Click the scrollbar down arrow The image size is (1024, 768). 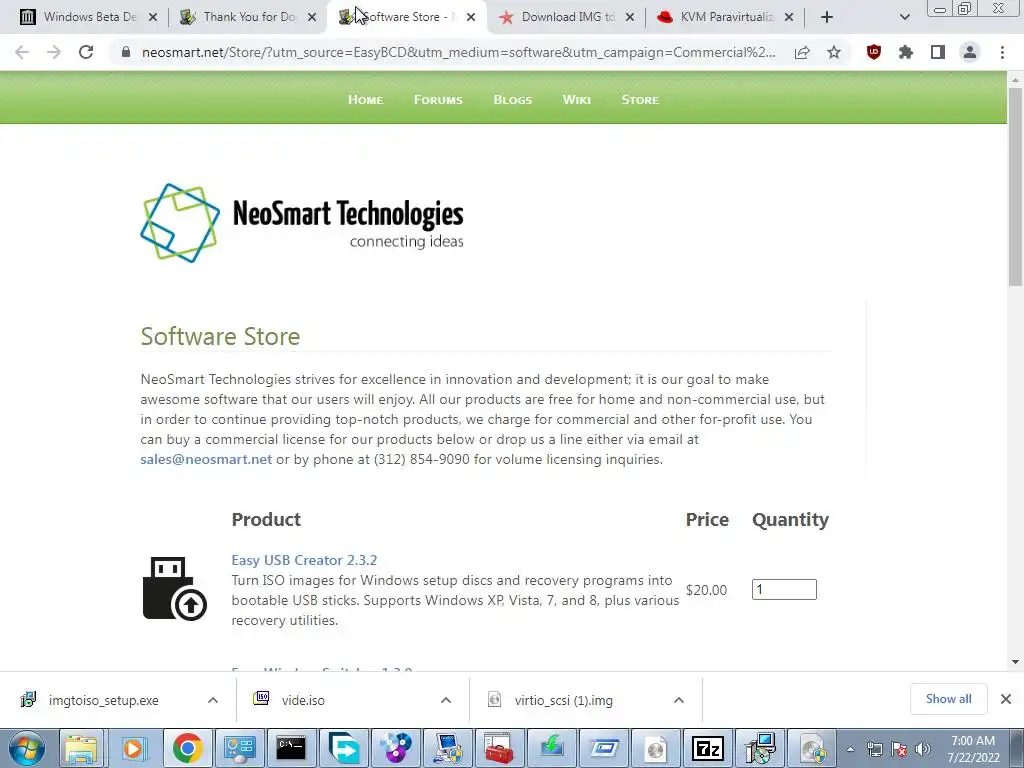[x=1015, y=662]
